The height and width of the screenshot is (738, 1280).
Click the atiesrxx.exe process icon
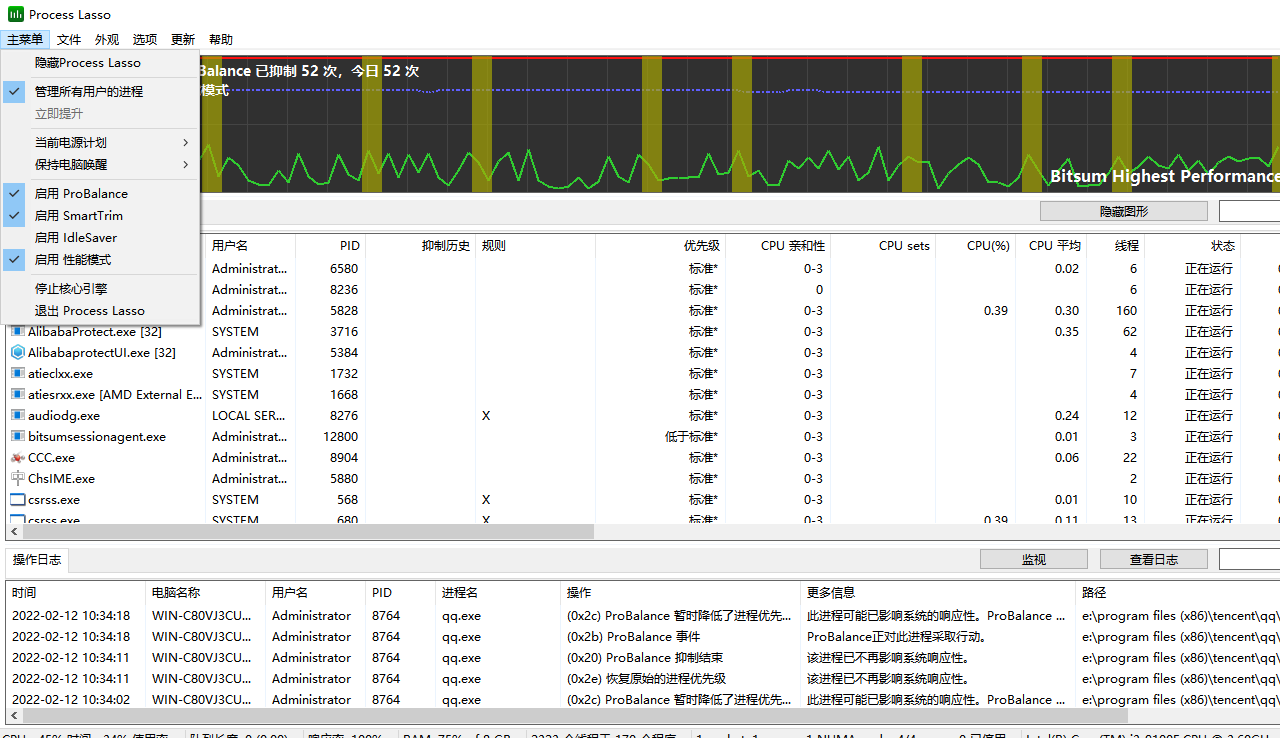coord(18,394)
